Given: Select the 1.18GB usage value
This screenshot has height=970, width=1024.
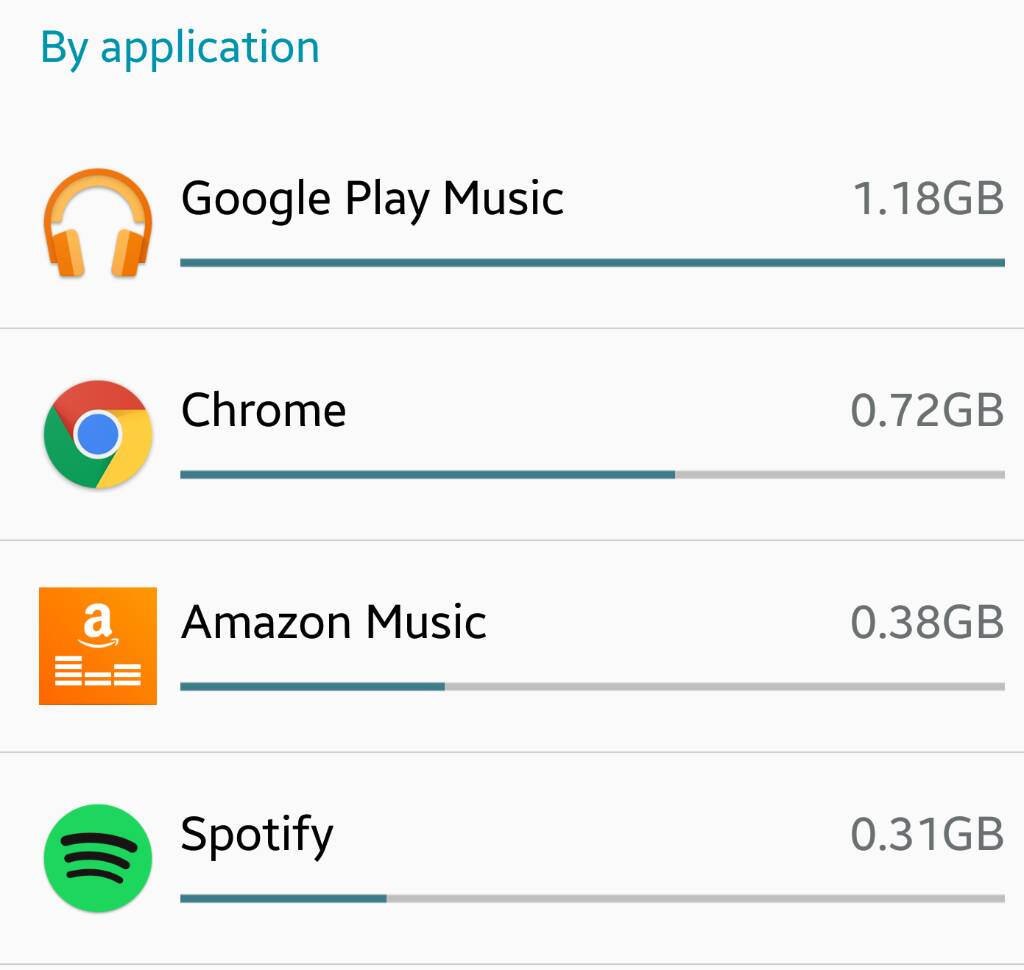Looking at the screenshot, I should point(929,199).
